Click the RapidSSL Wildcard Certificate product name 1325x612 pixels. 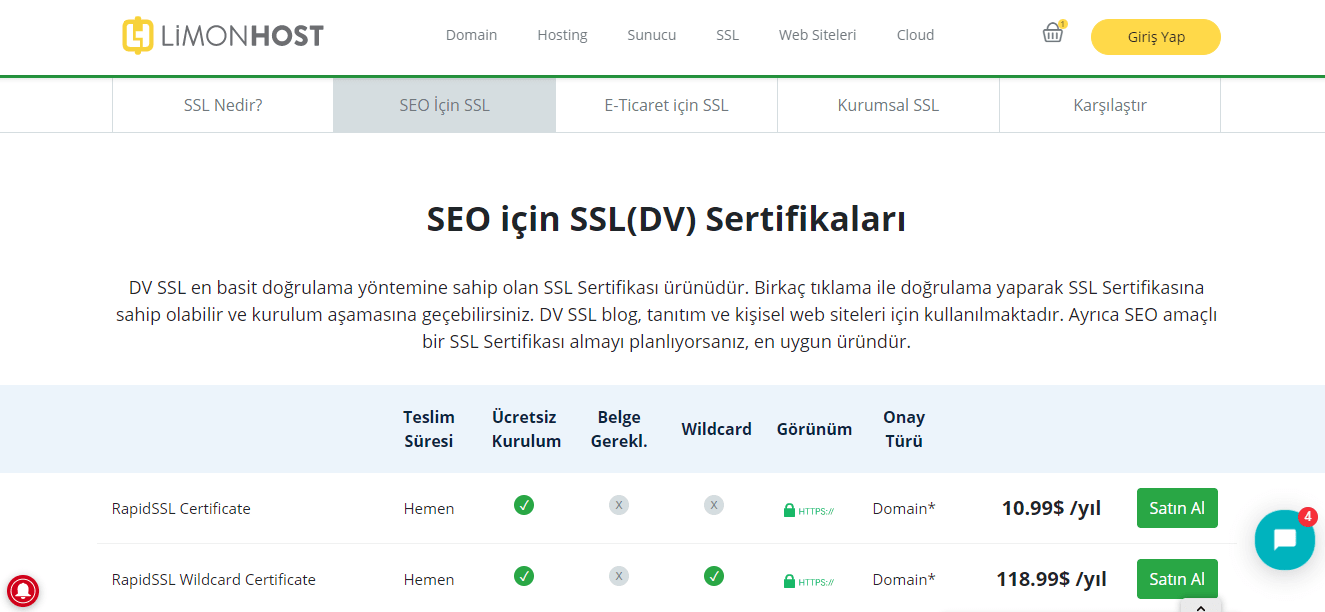point(214,580)
